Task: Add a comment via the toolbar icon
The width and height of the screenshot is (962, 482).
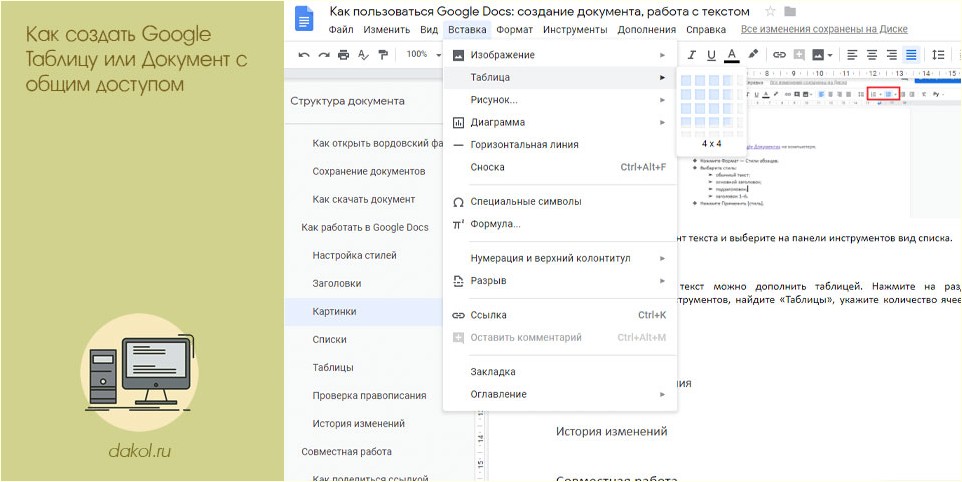Action: 799,55
